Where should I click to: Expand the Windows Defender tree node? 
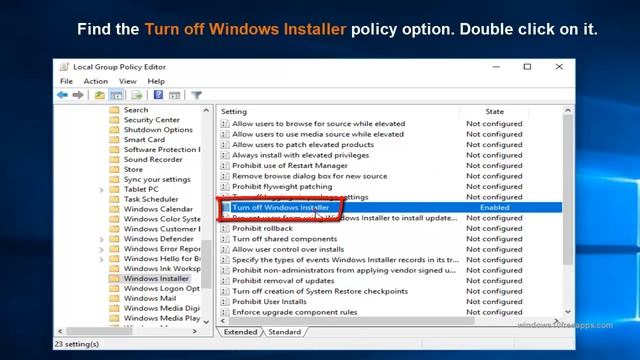pyautogui.click(x=102, y=240)
